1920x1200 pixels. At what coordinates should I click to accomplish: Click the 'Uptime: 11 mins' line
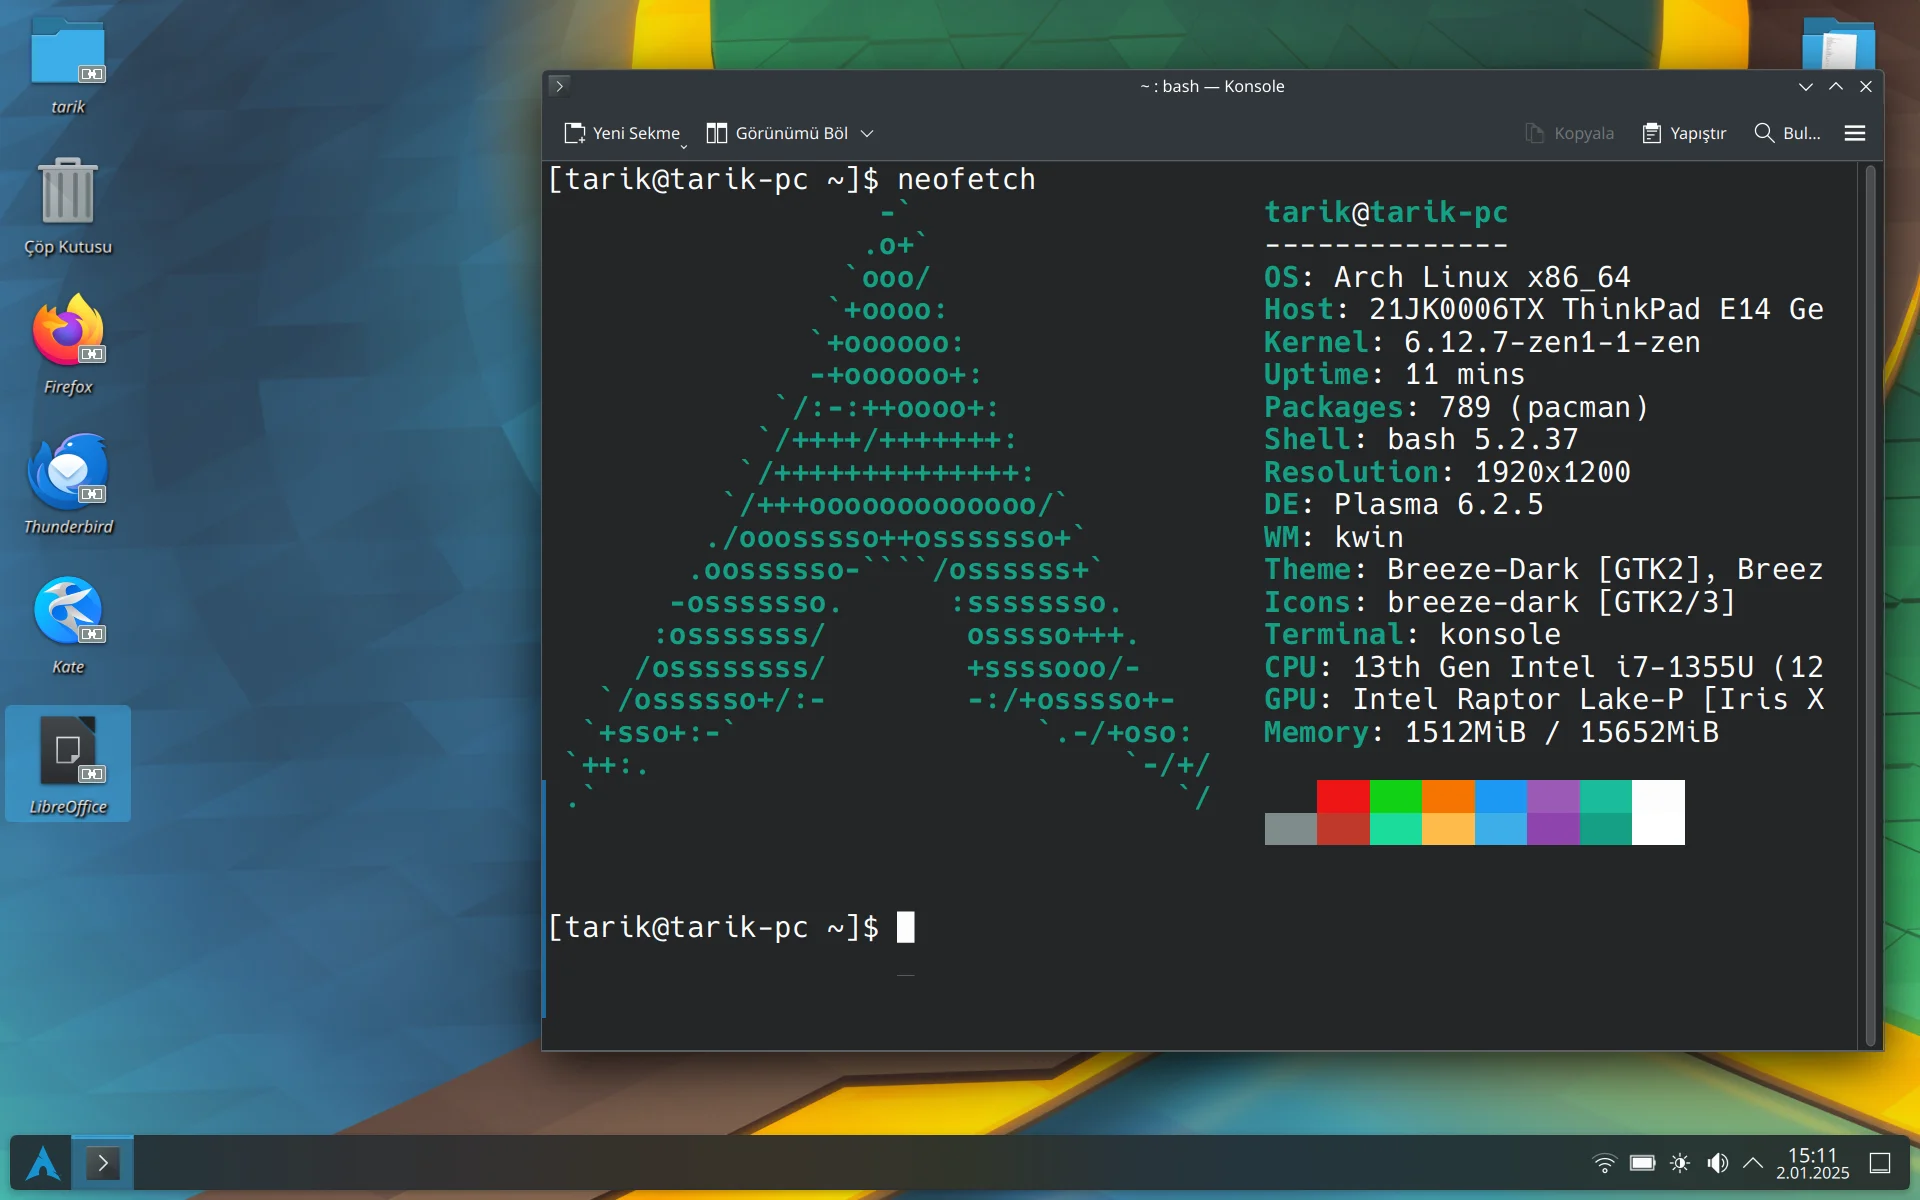pyautogui.click(x=1395, y=374)
